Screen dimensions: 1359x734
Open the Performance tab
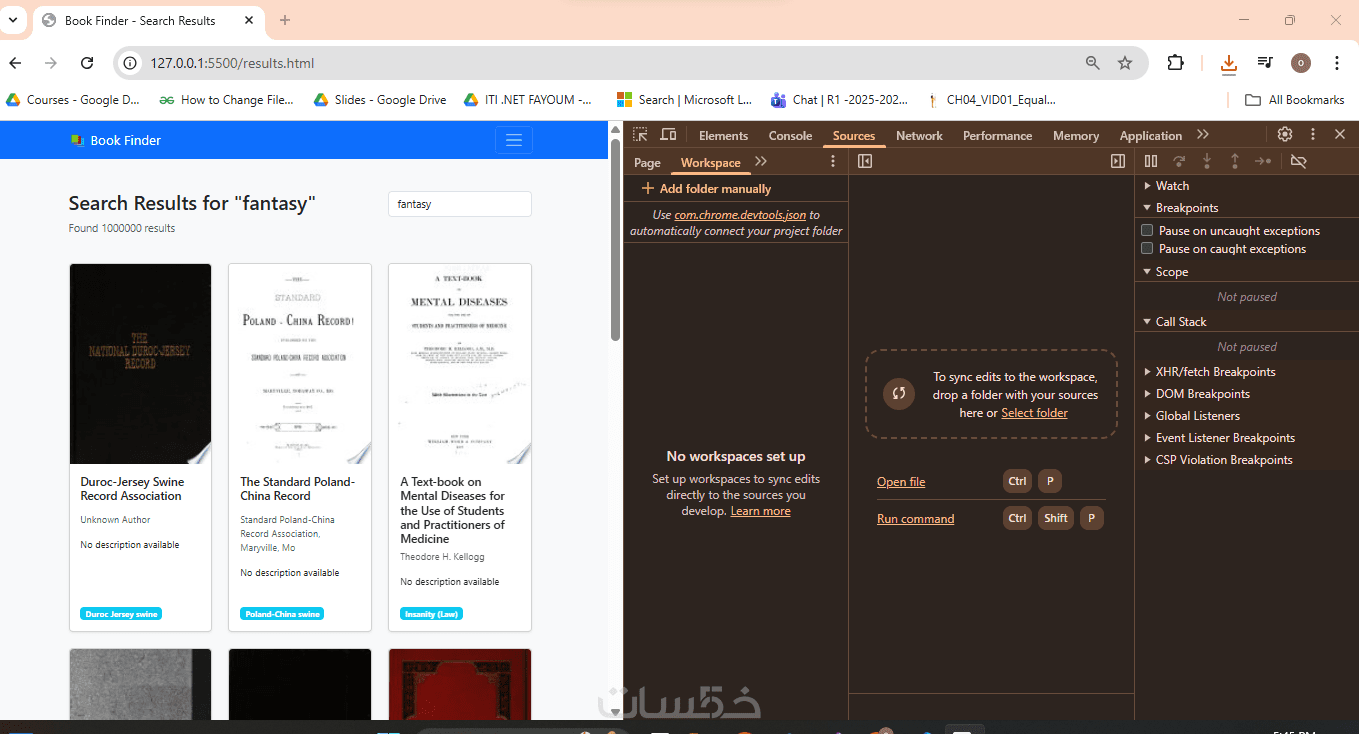coord(997,136)
